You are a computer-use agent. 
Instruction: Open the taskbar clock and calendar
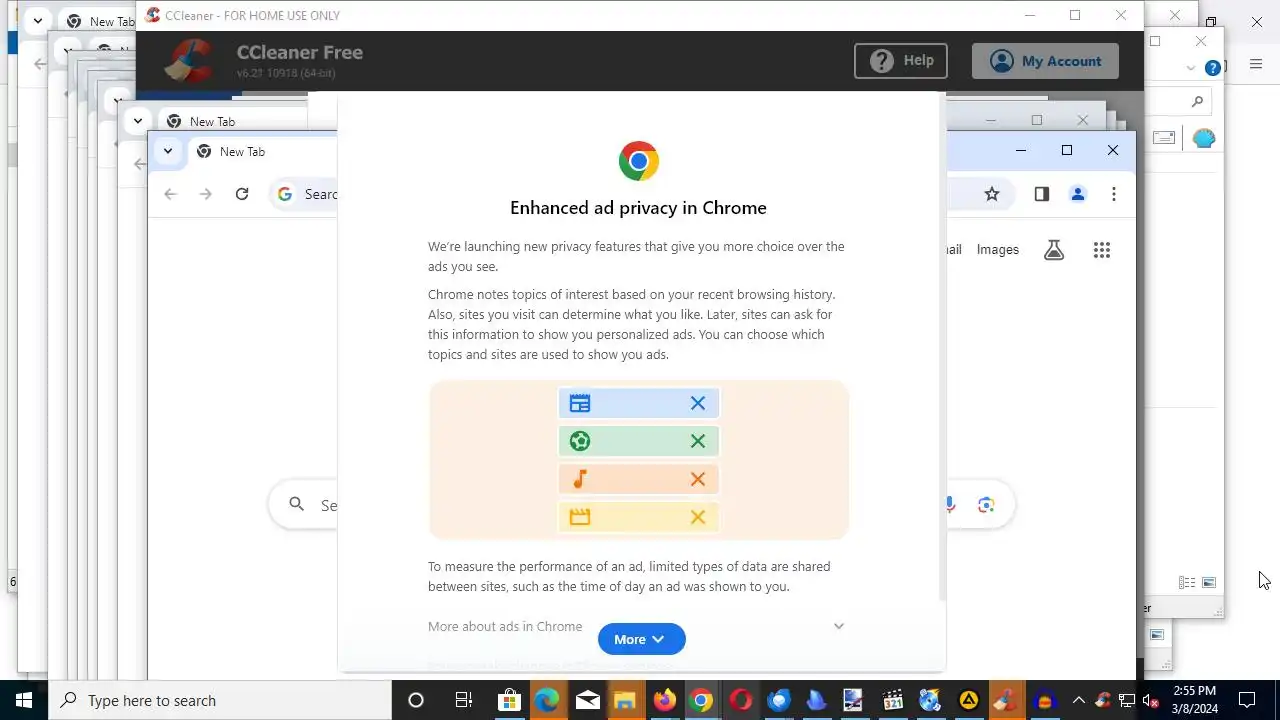pos(1194,700)
